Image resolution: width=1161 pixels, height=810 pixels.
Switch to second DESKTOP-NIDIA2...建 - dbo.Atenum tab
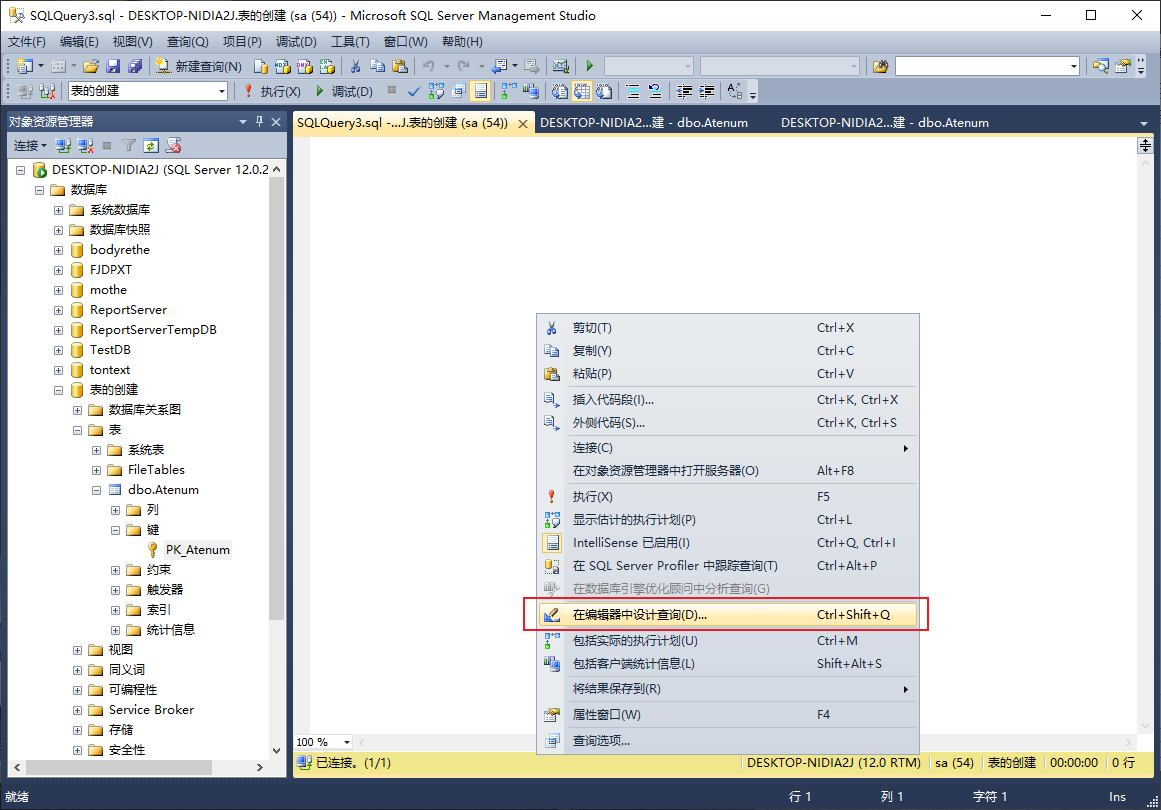885,123
